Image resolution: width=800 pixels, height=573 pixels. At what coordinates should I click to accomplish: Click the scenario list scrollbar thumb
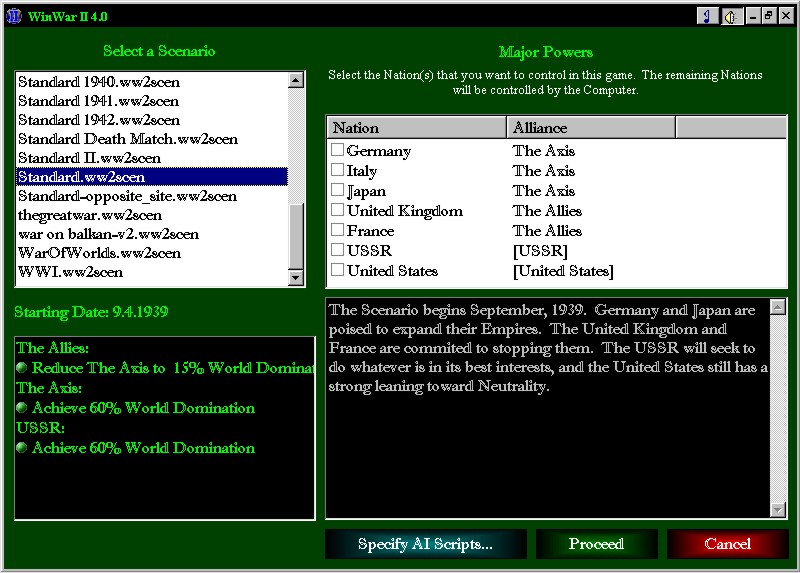coord(296,236)
